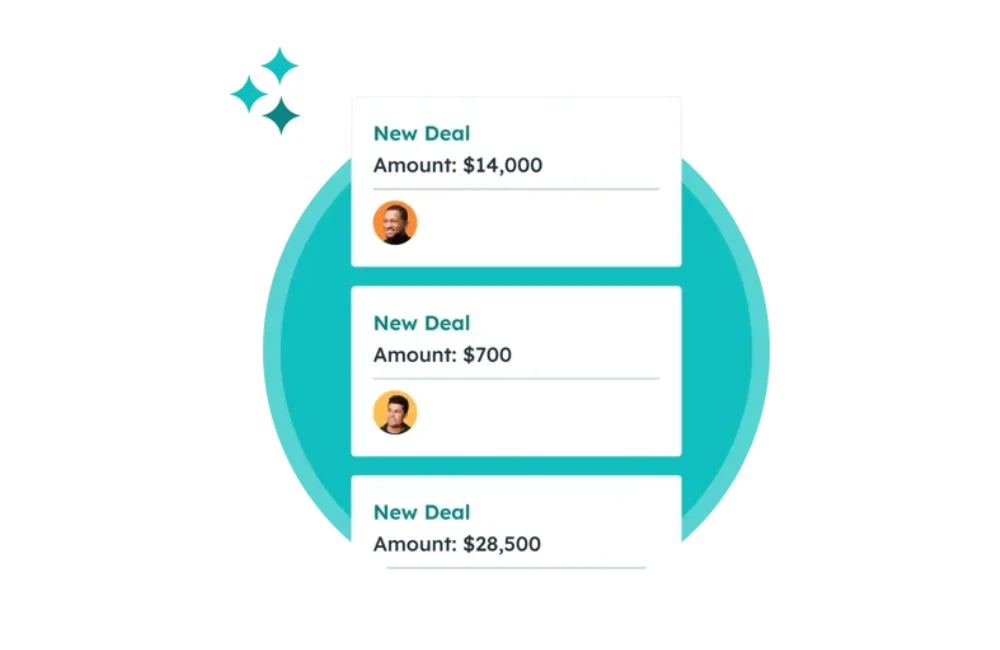
Task: Open the New Deal title above $700
Action: tap(422, 323)
